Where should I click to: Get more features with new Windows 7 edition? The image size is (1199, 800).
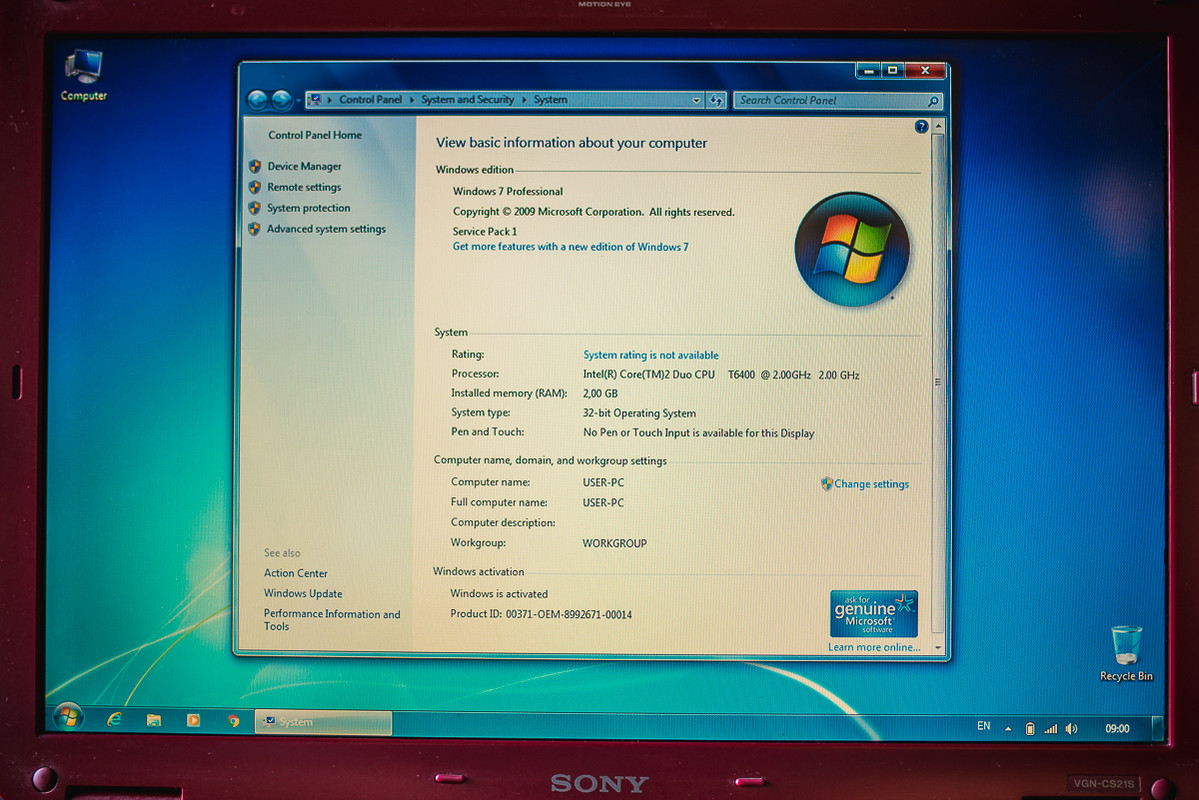(x=570, y=247)
